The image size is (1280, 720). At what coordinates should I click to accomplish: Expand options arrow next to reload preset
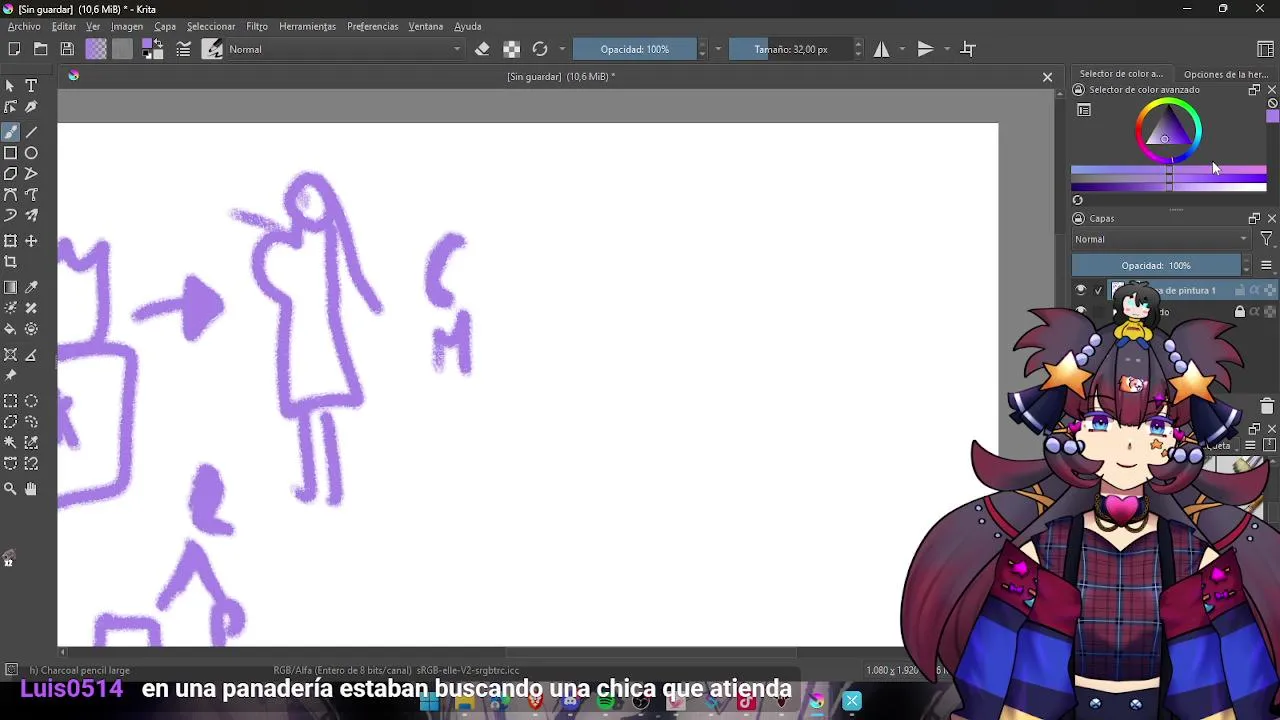(x=562, y=49)
